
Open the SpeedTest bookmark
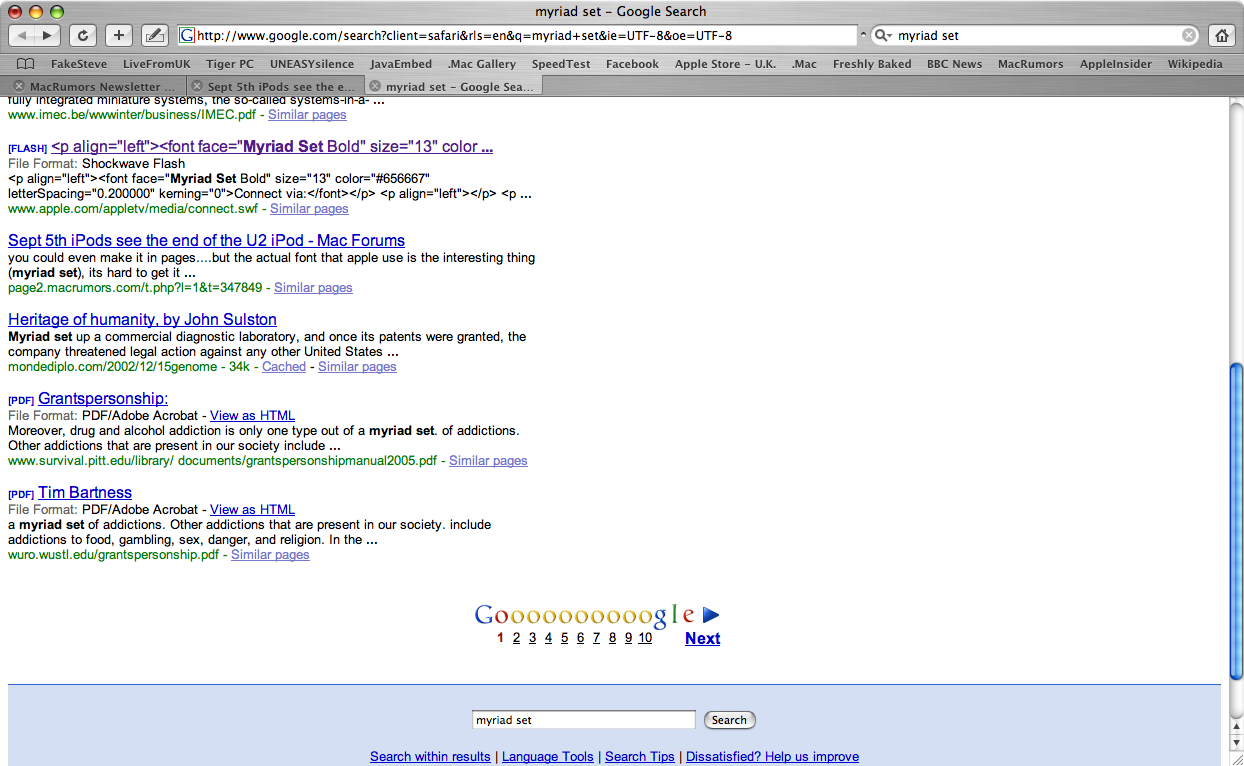click(561, 63)
